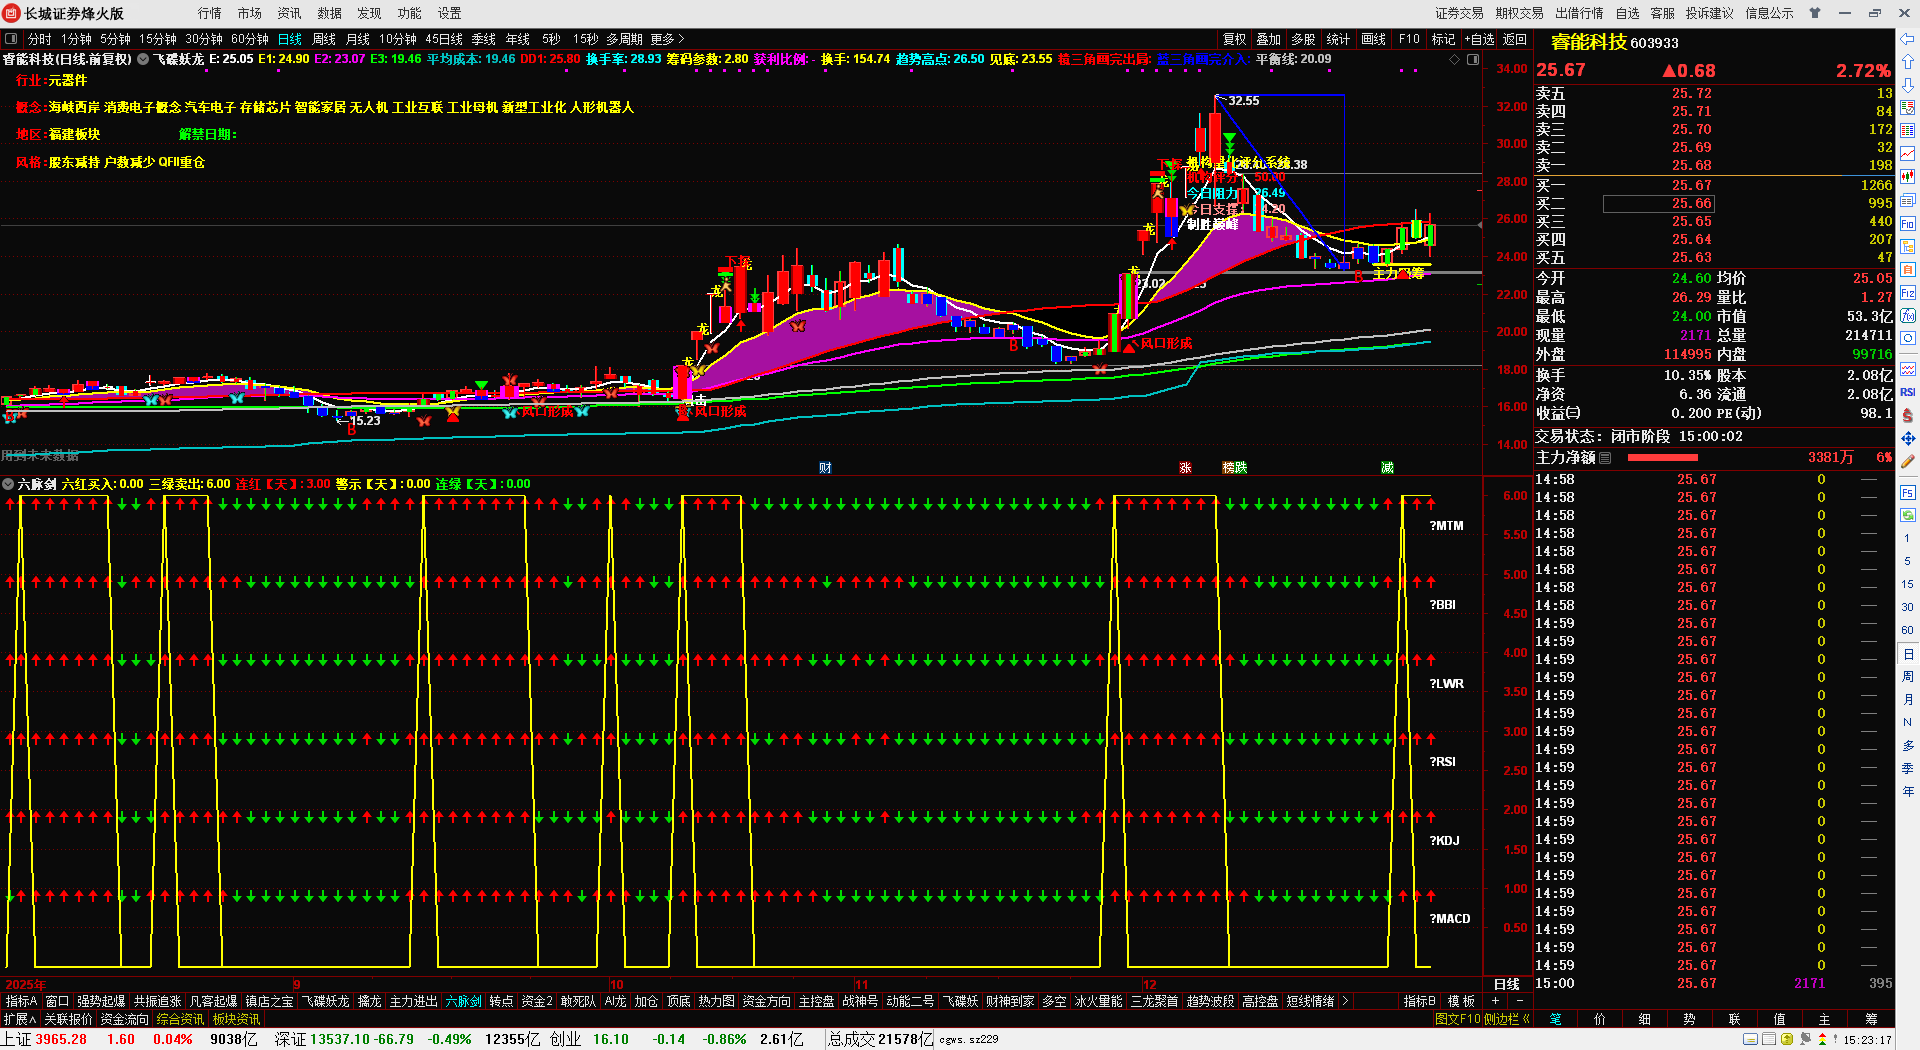Click the minus zoom button below 日线
This screenshot has width=1920, height=1050.
click(x=1520, y=1001)
